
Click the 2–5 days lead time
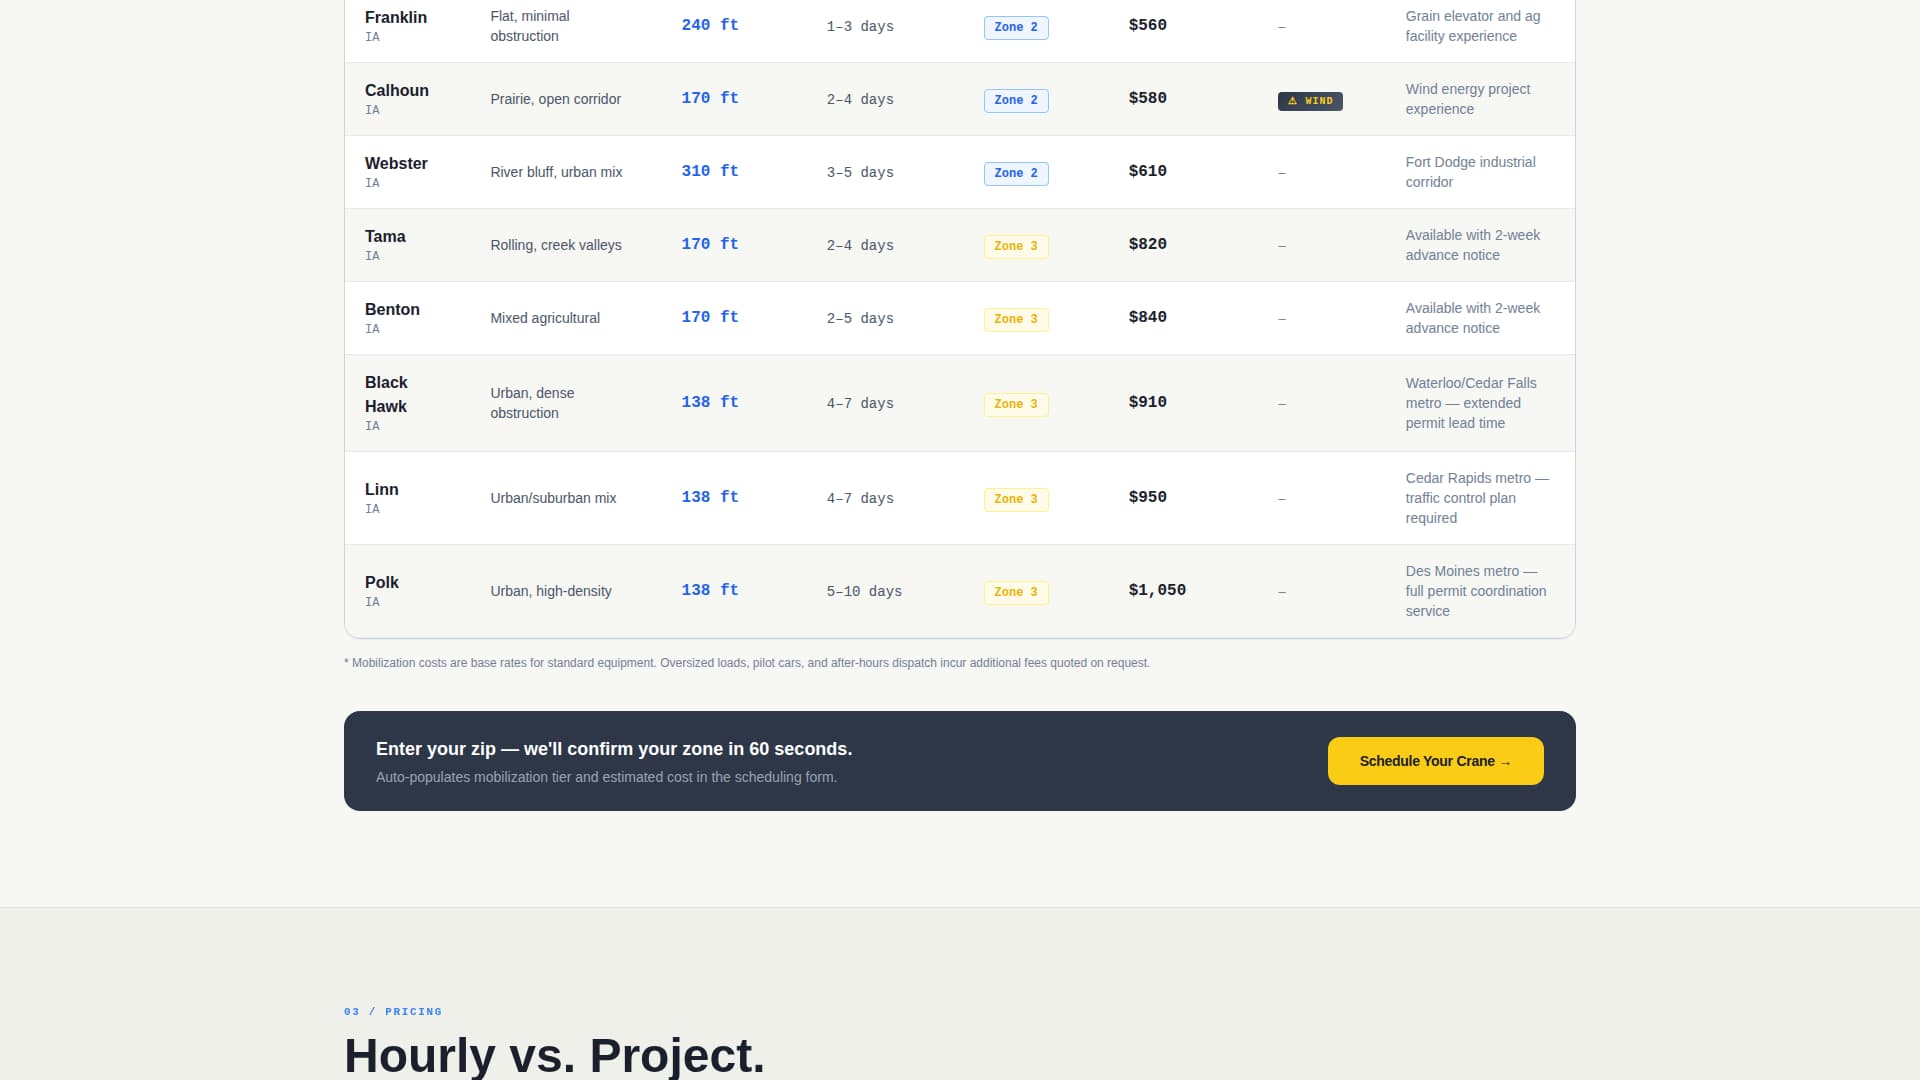coord(860,319)
